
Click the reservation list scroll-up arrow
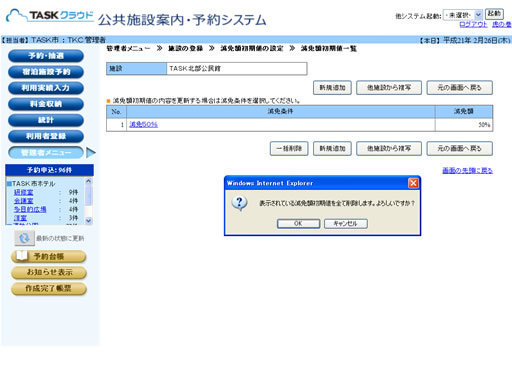click(x=88, y=181)
